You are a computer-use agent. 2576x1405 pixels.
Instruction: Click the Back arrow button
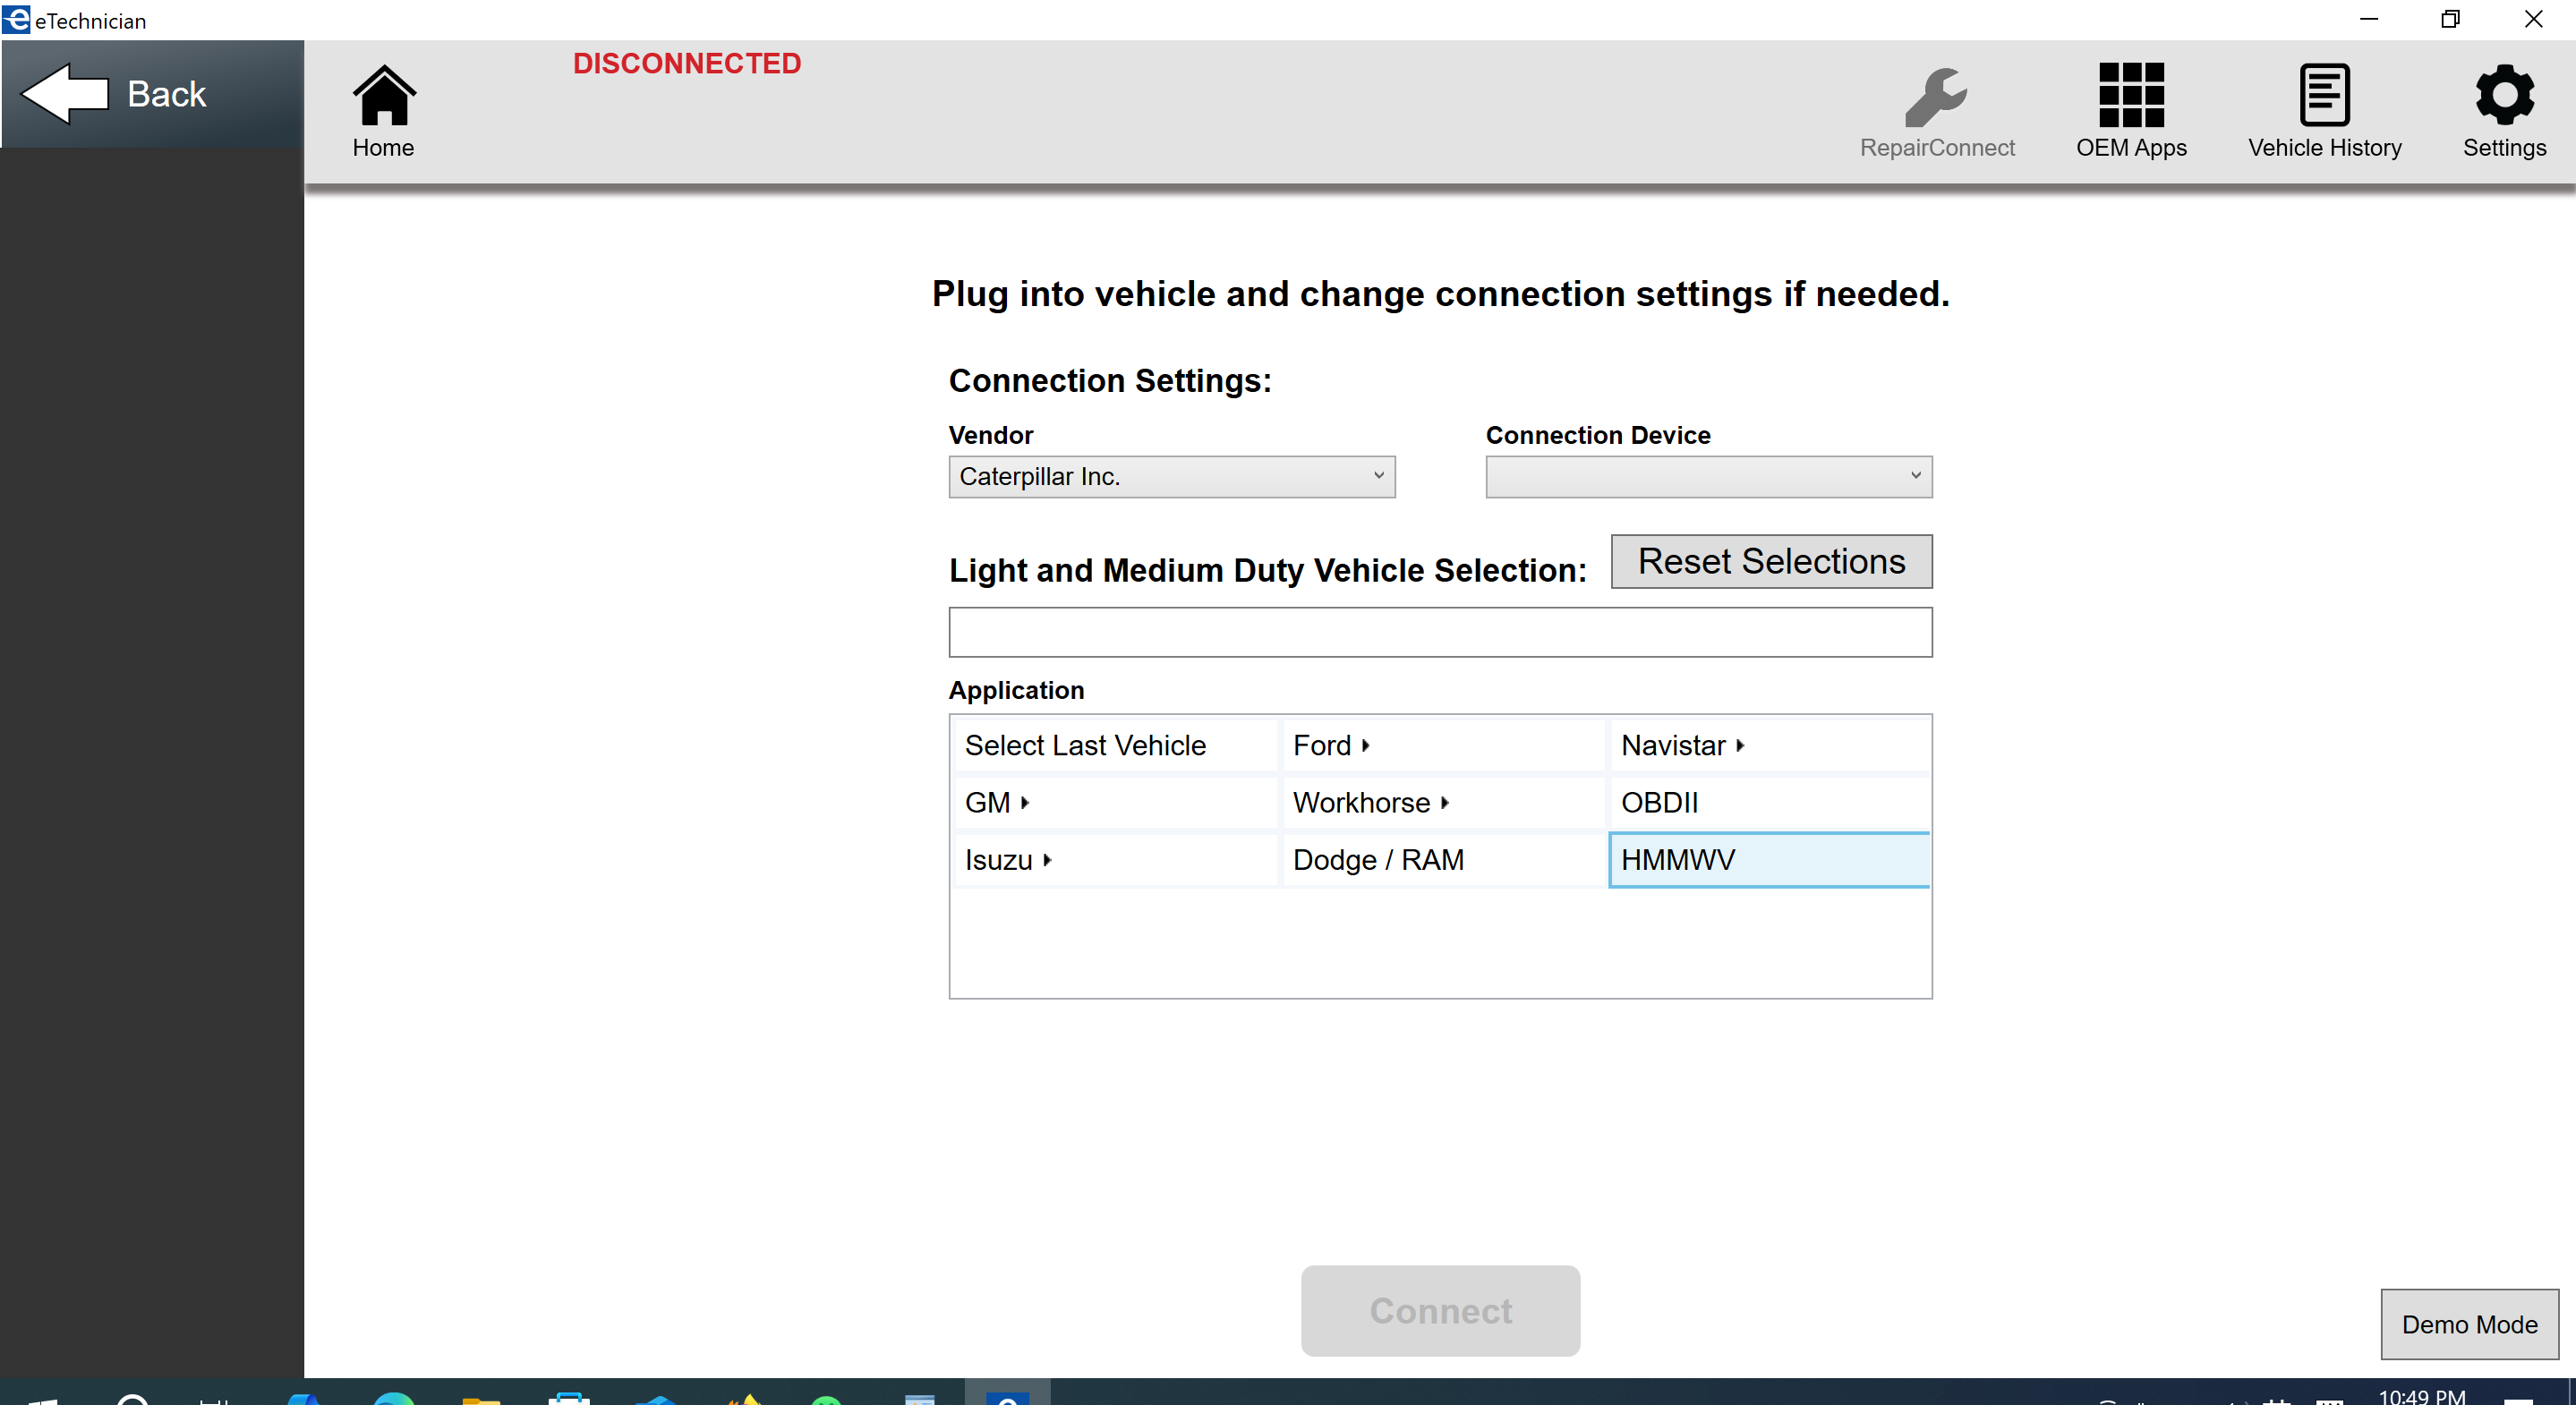(x=152, y=94)
